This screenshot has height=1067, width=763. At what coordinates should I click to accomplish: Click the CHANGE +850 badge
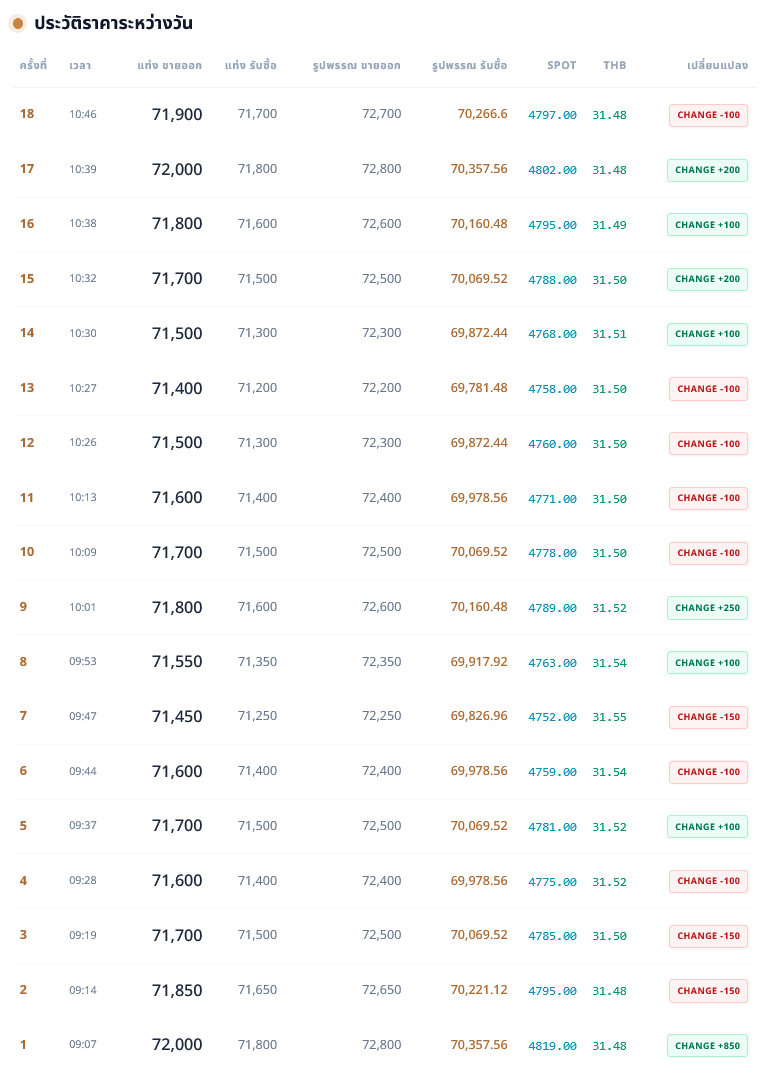[707, 1045]
